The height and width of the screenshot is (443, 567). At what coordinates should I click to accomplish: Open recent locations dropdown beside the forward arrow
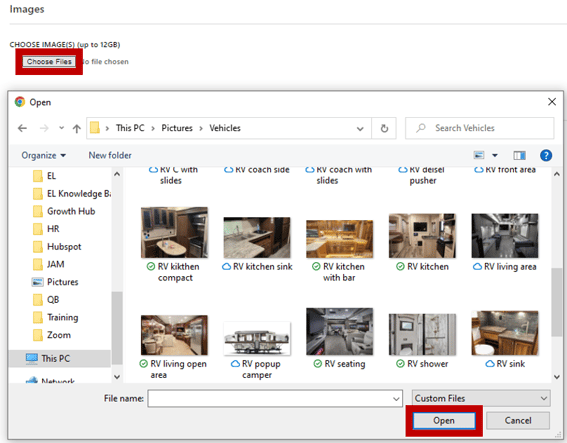pyautogui.click(x=61, y=128)
